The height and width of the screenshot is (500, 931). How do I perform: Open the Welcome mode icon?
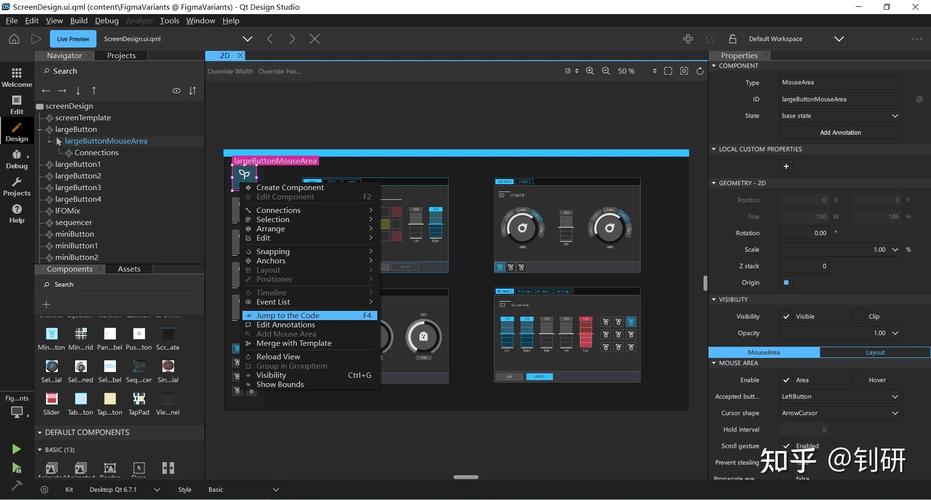tap(17, 77)
